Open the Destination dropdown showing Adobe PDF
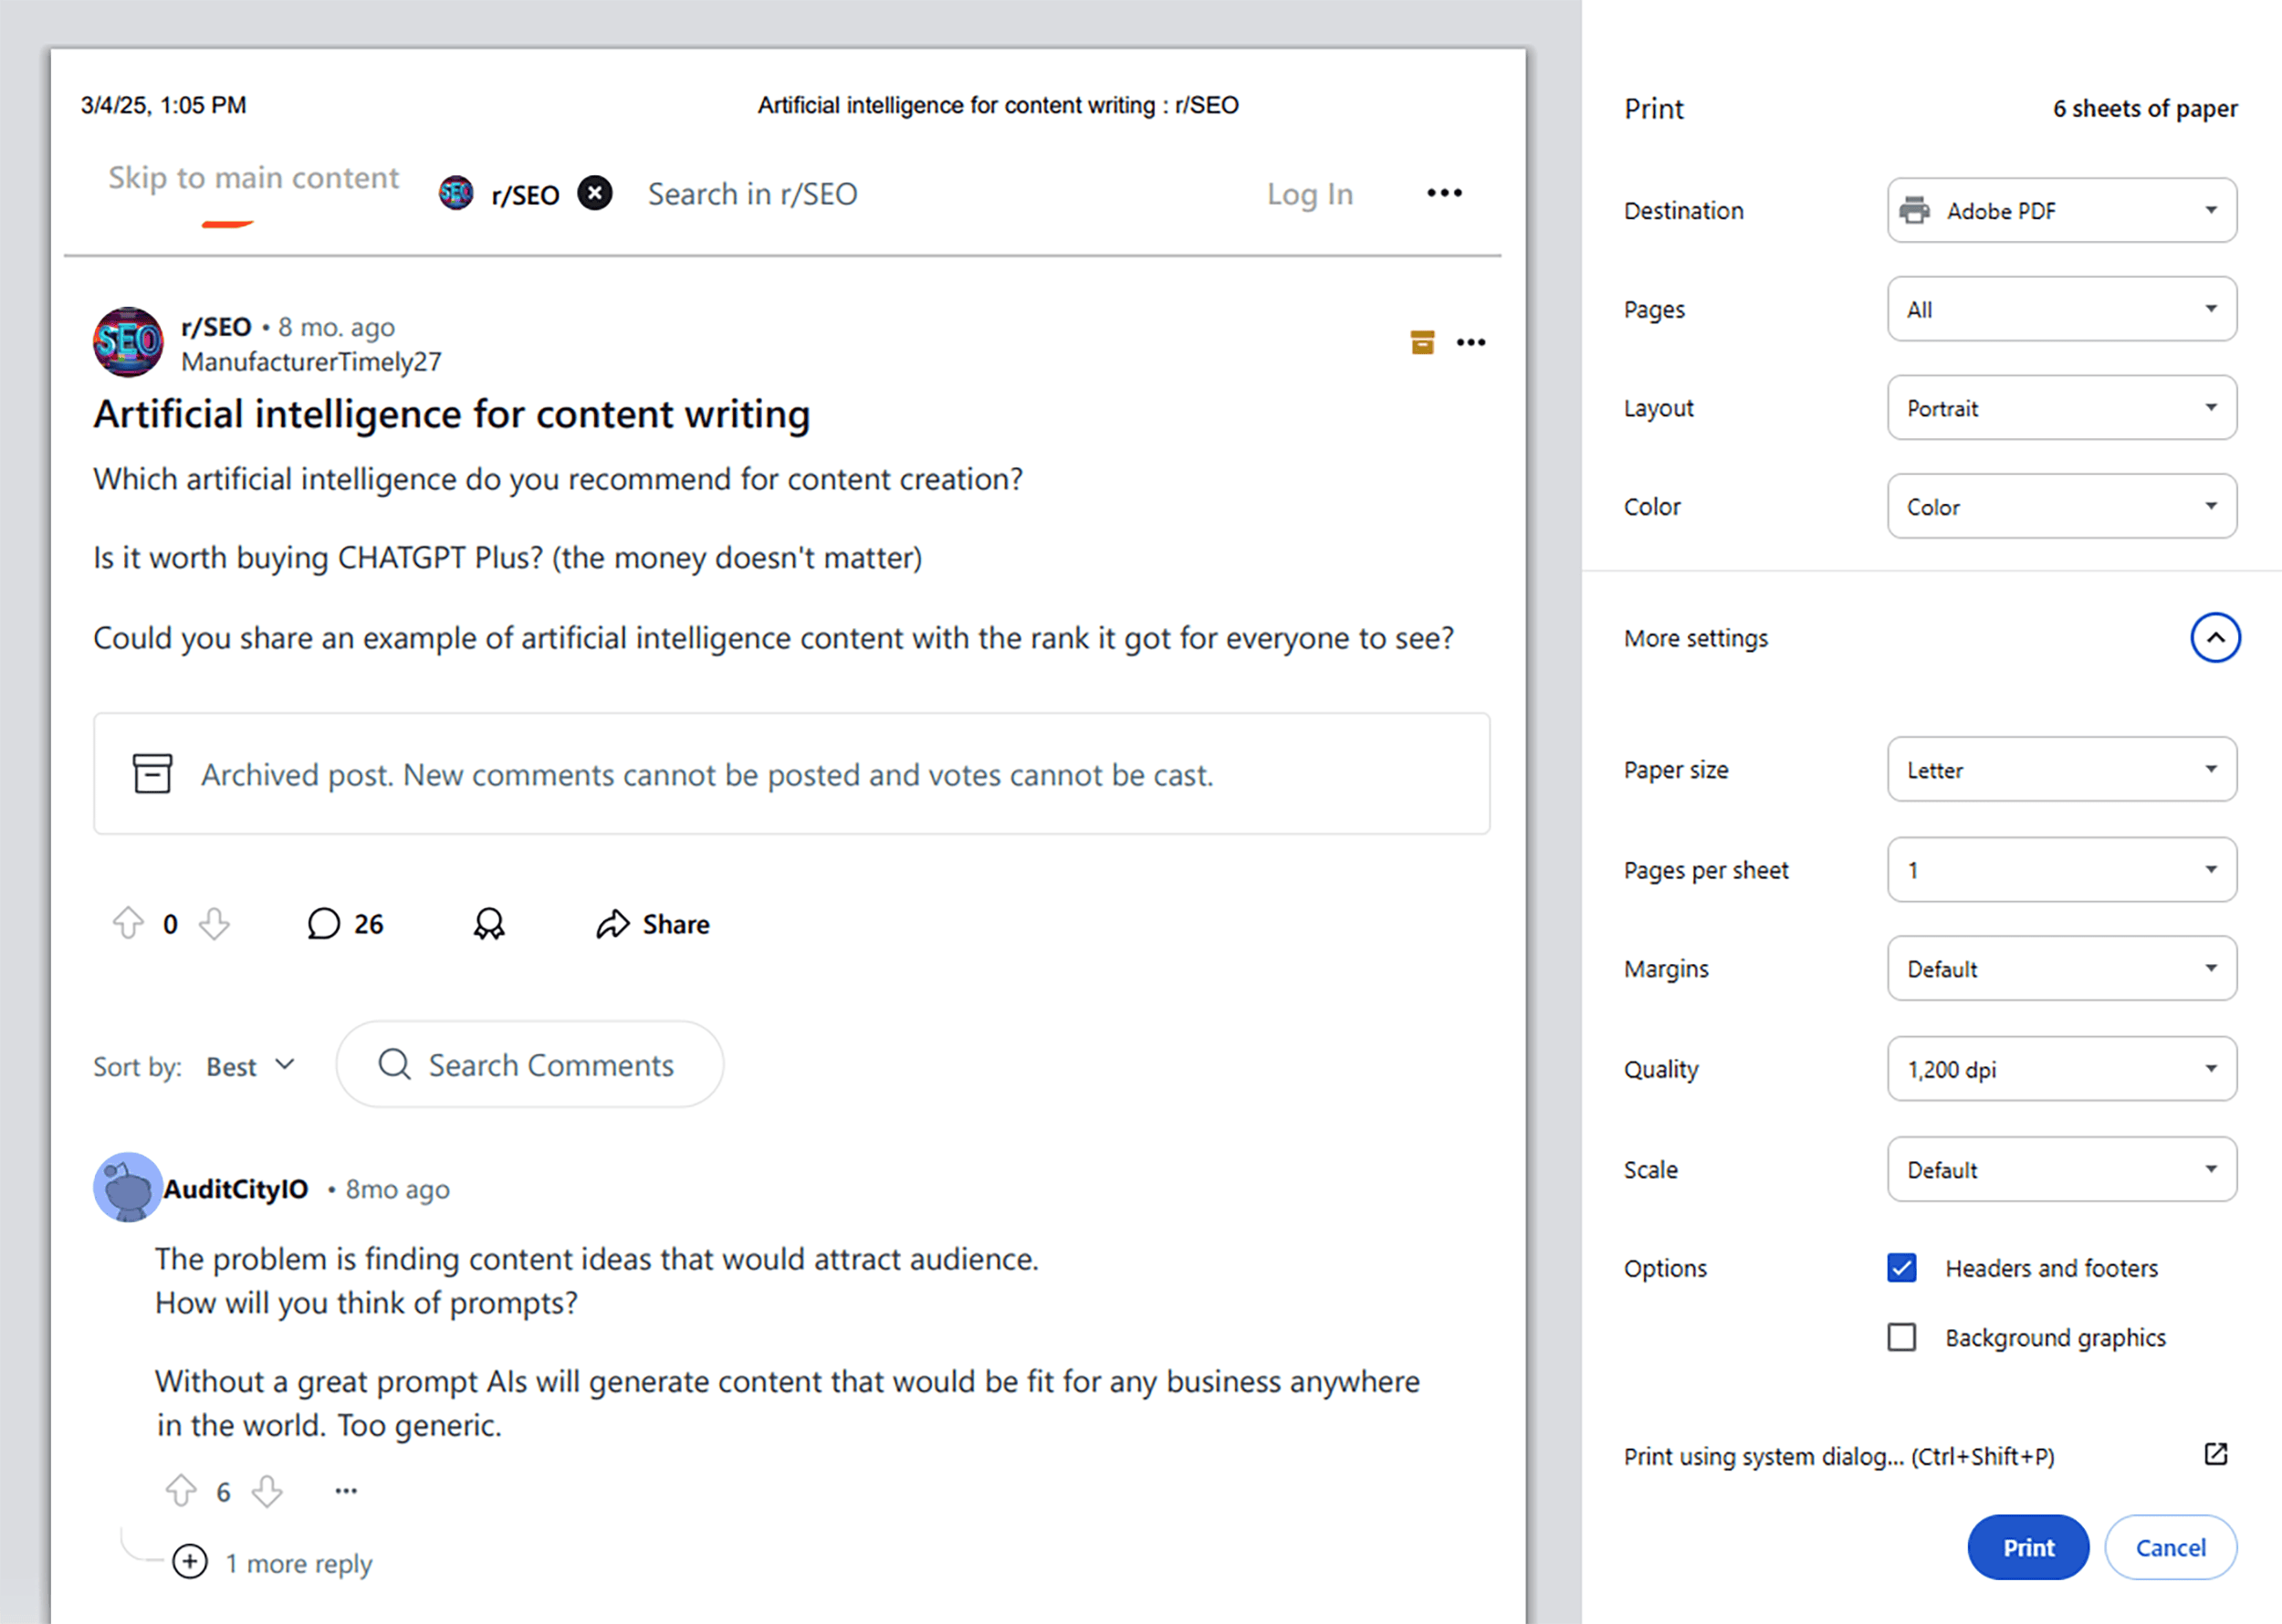Viewport: 2282px width, 1624px height. [x=2061, y=210]
